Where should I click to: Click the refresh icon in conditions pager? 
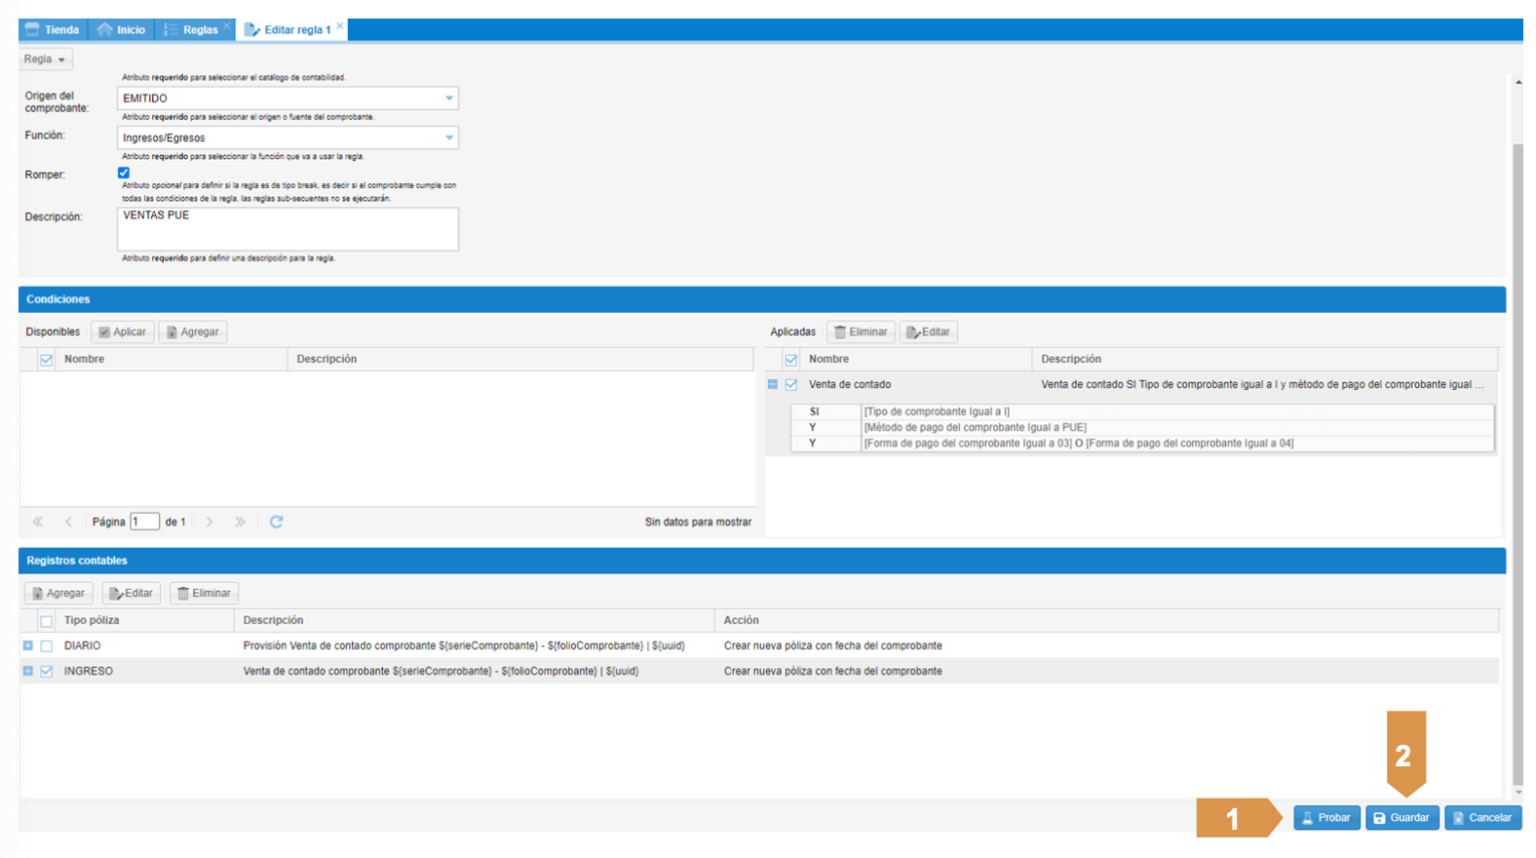[276, 521]
